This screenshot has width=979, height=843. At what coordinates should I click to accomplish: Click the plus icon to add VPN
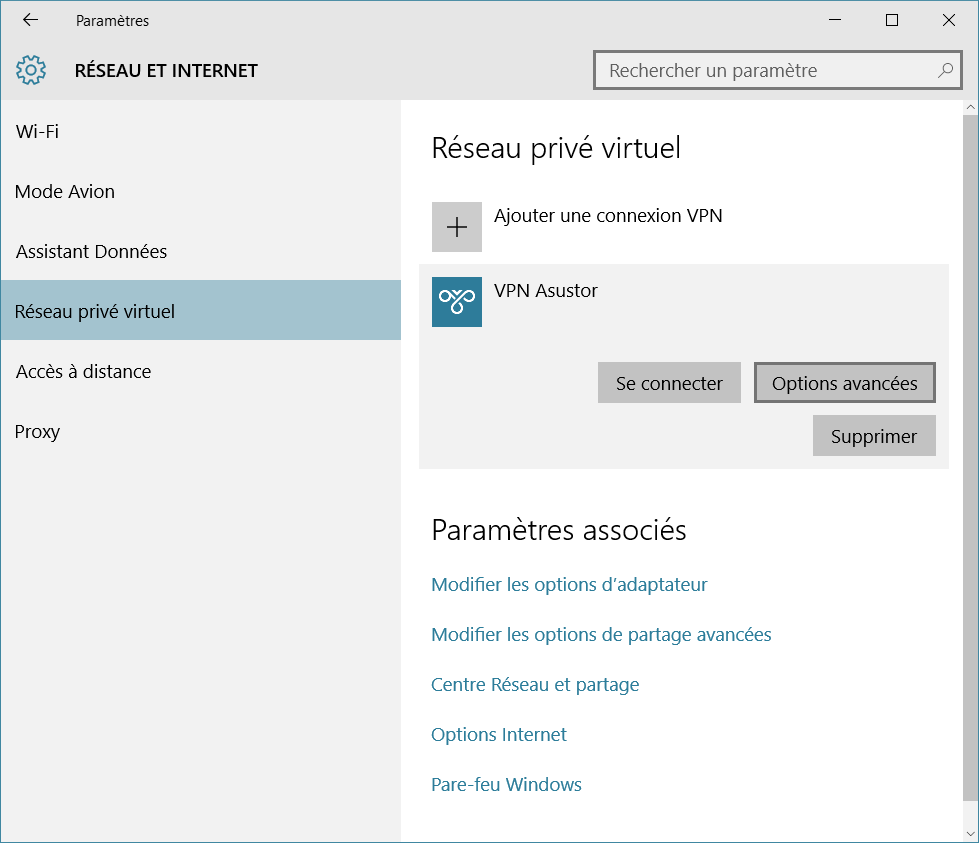(457, 227)
